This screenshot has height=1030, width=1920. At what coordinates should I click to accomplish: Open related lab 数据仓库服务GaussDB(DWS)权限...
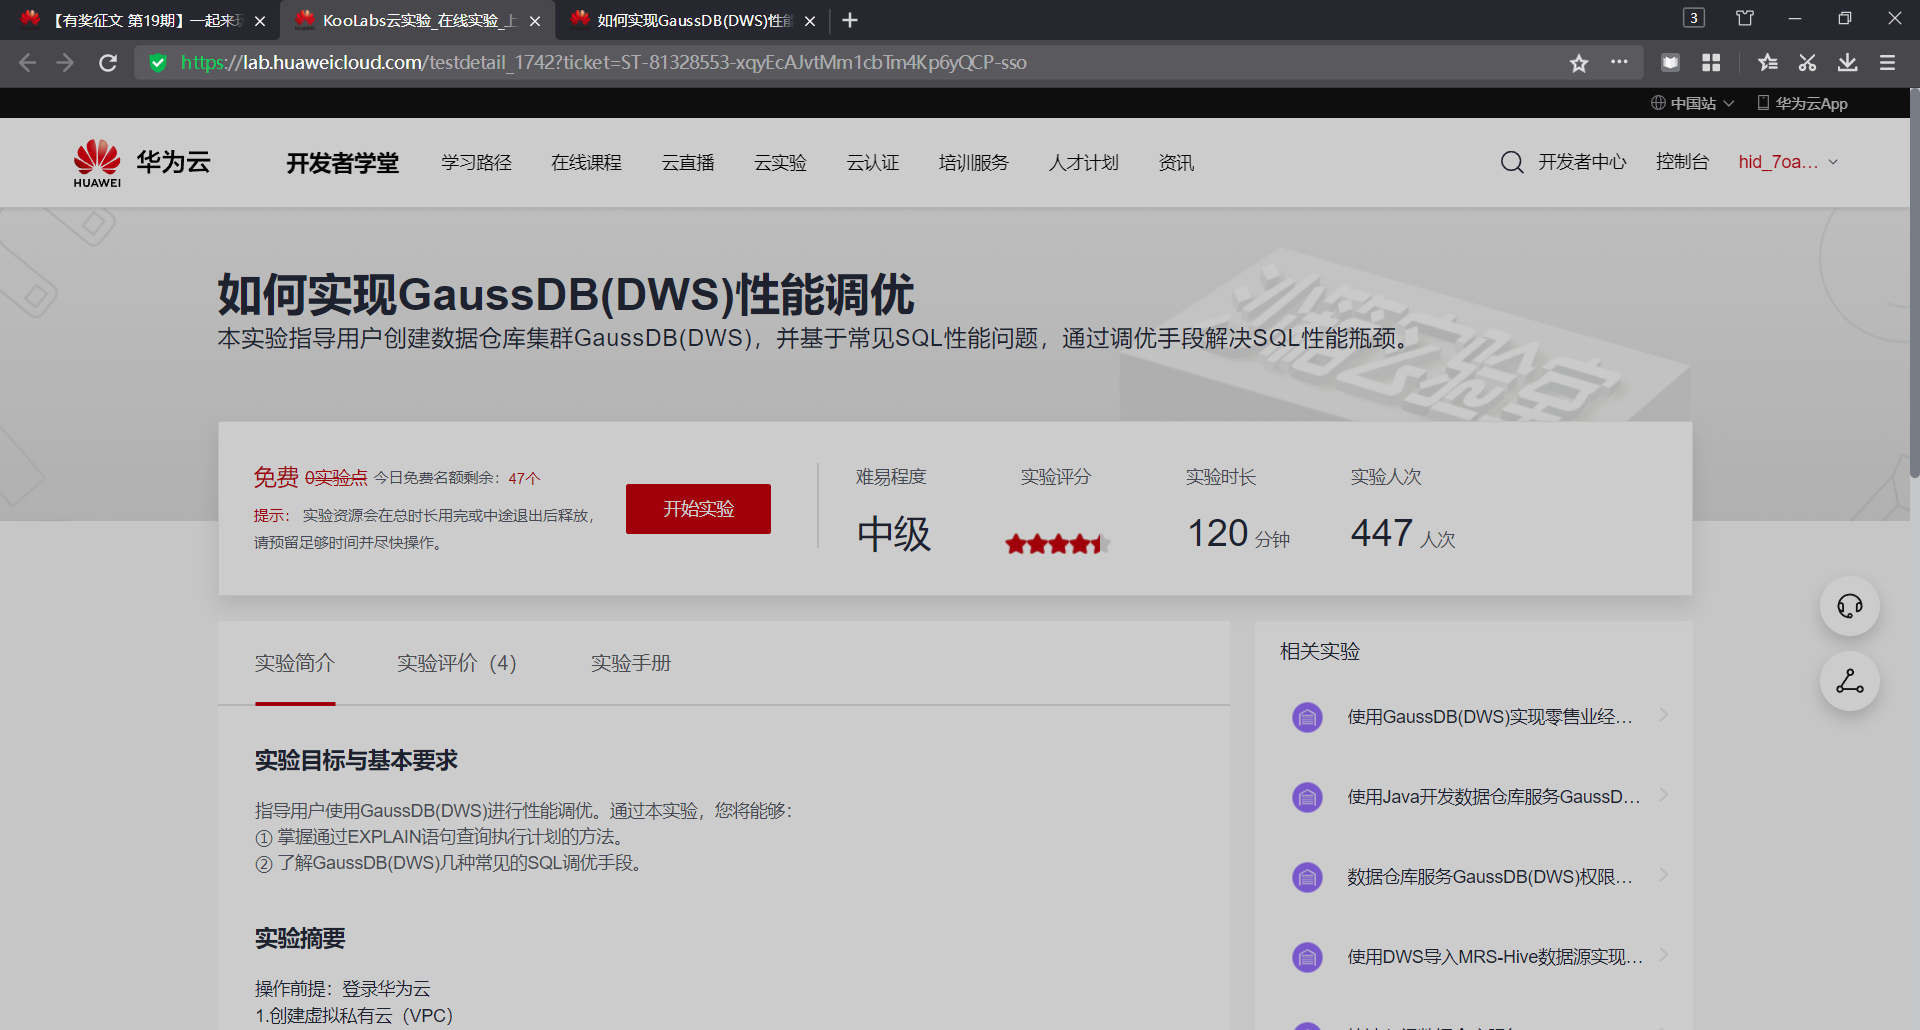tap(1489, 877)
